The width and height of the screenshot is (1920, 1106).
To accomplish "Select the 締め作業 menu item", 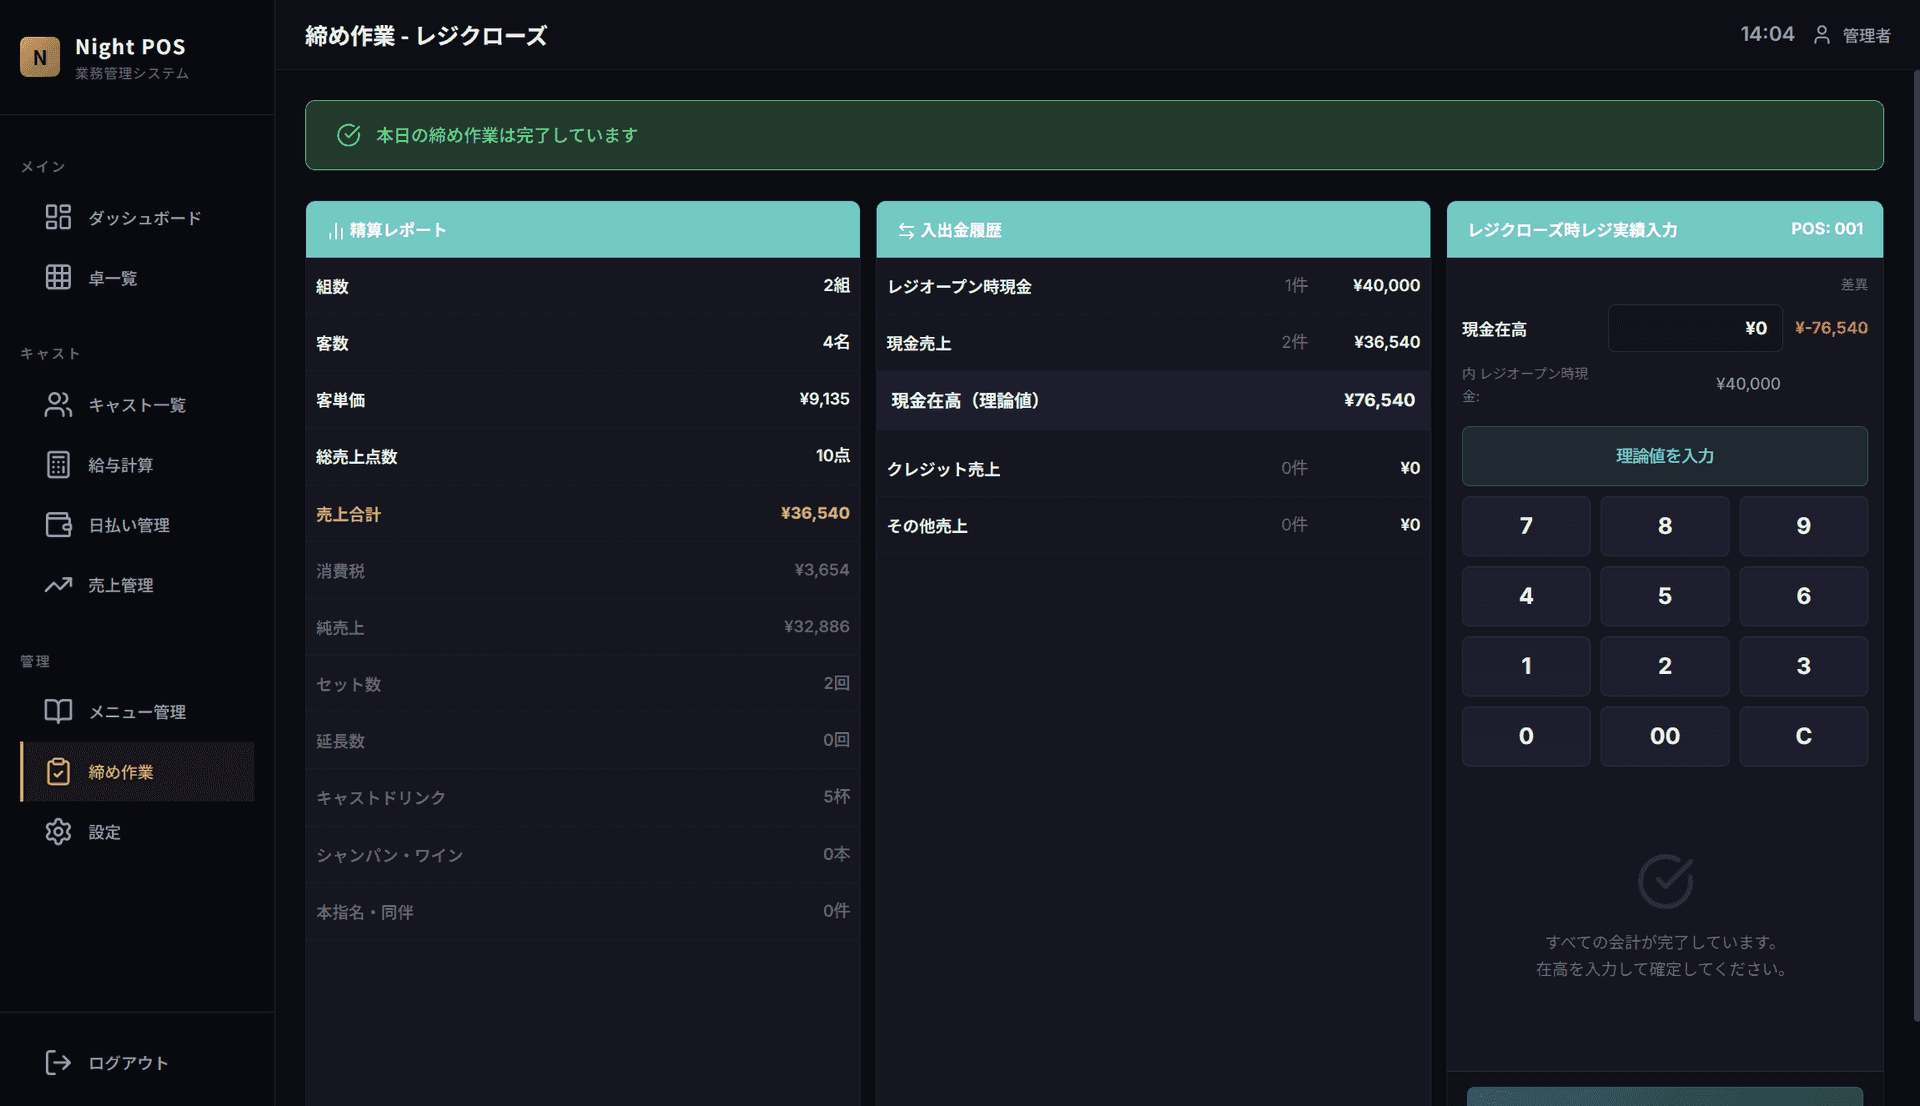I will 137,771.
